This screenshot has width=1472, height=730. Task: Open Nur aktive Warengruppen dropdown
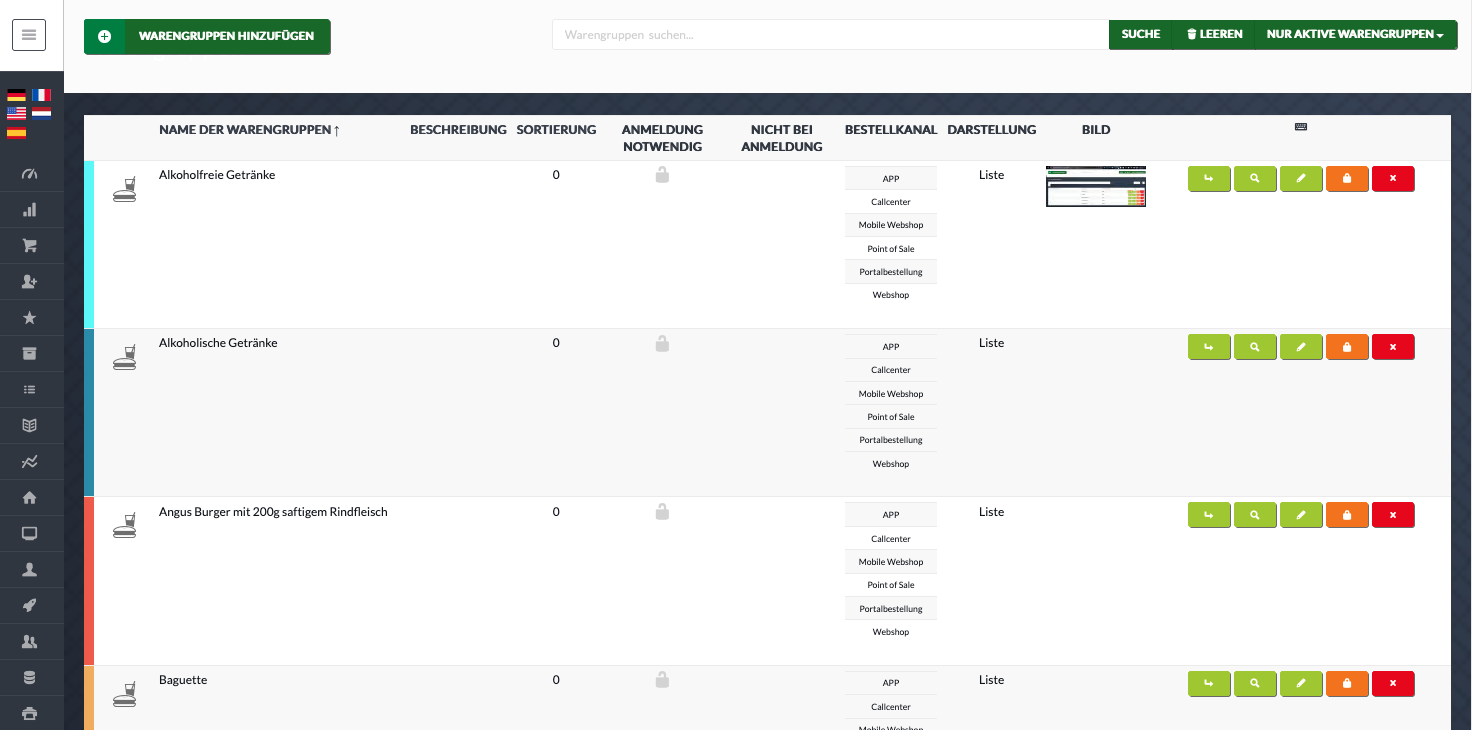[1355, 34]
